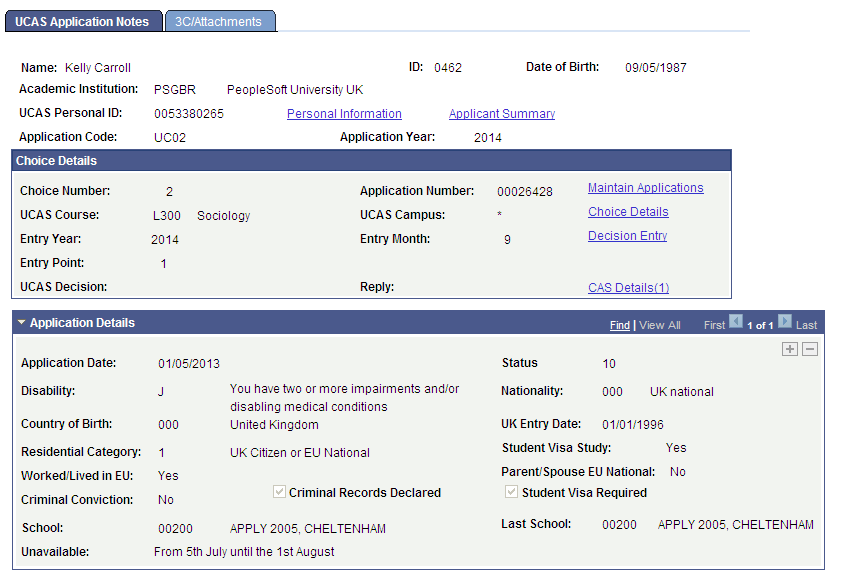Select the application number 00026428
This screenshot has height=574, width=850.
525,192
